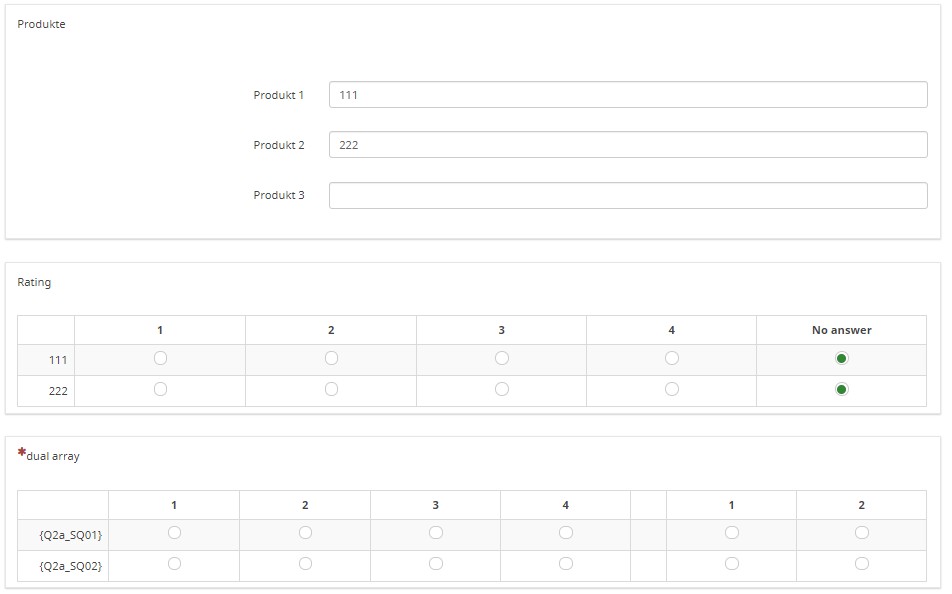Select first-scale 4 for {Q2a_SQ02}
This screenshot has height=594, width=952.
coord(566,564)
